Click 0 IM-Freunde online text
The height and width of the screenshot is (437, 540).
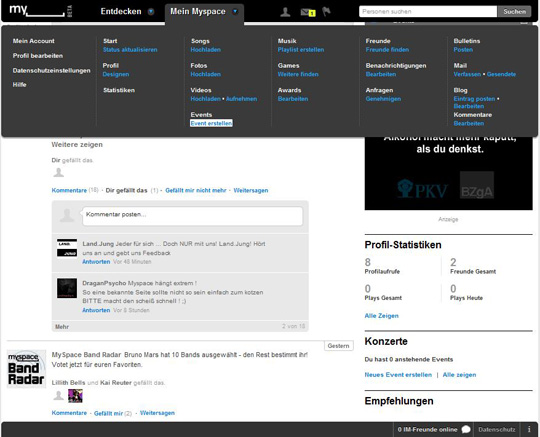click(427, 429)
